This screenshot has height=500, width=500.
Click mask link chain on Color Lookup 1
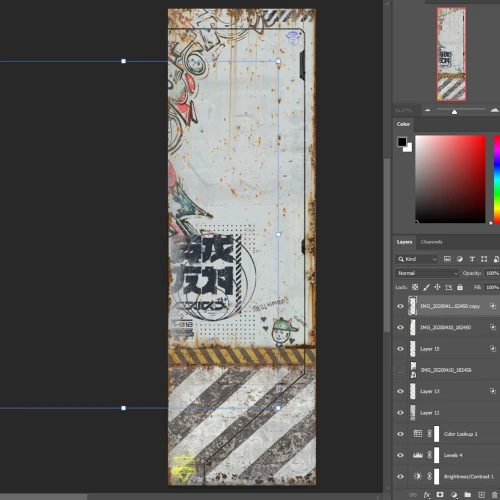(430, 434)
